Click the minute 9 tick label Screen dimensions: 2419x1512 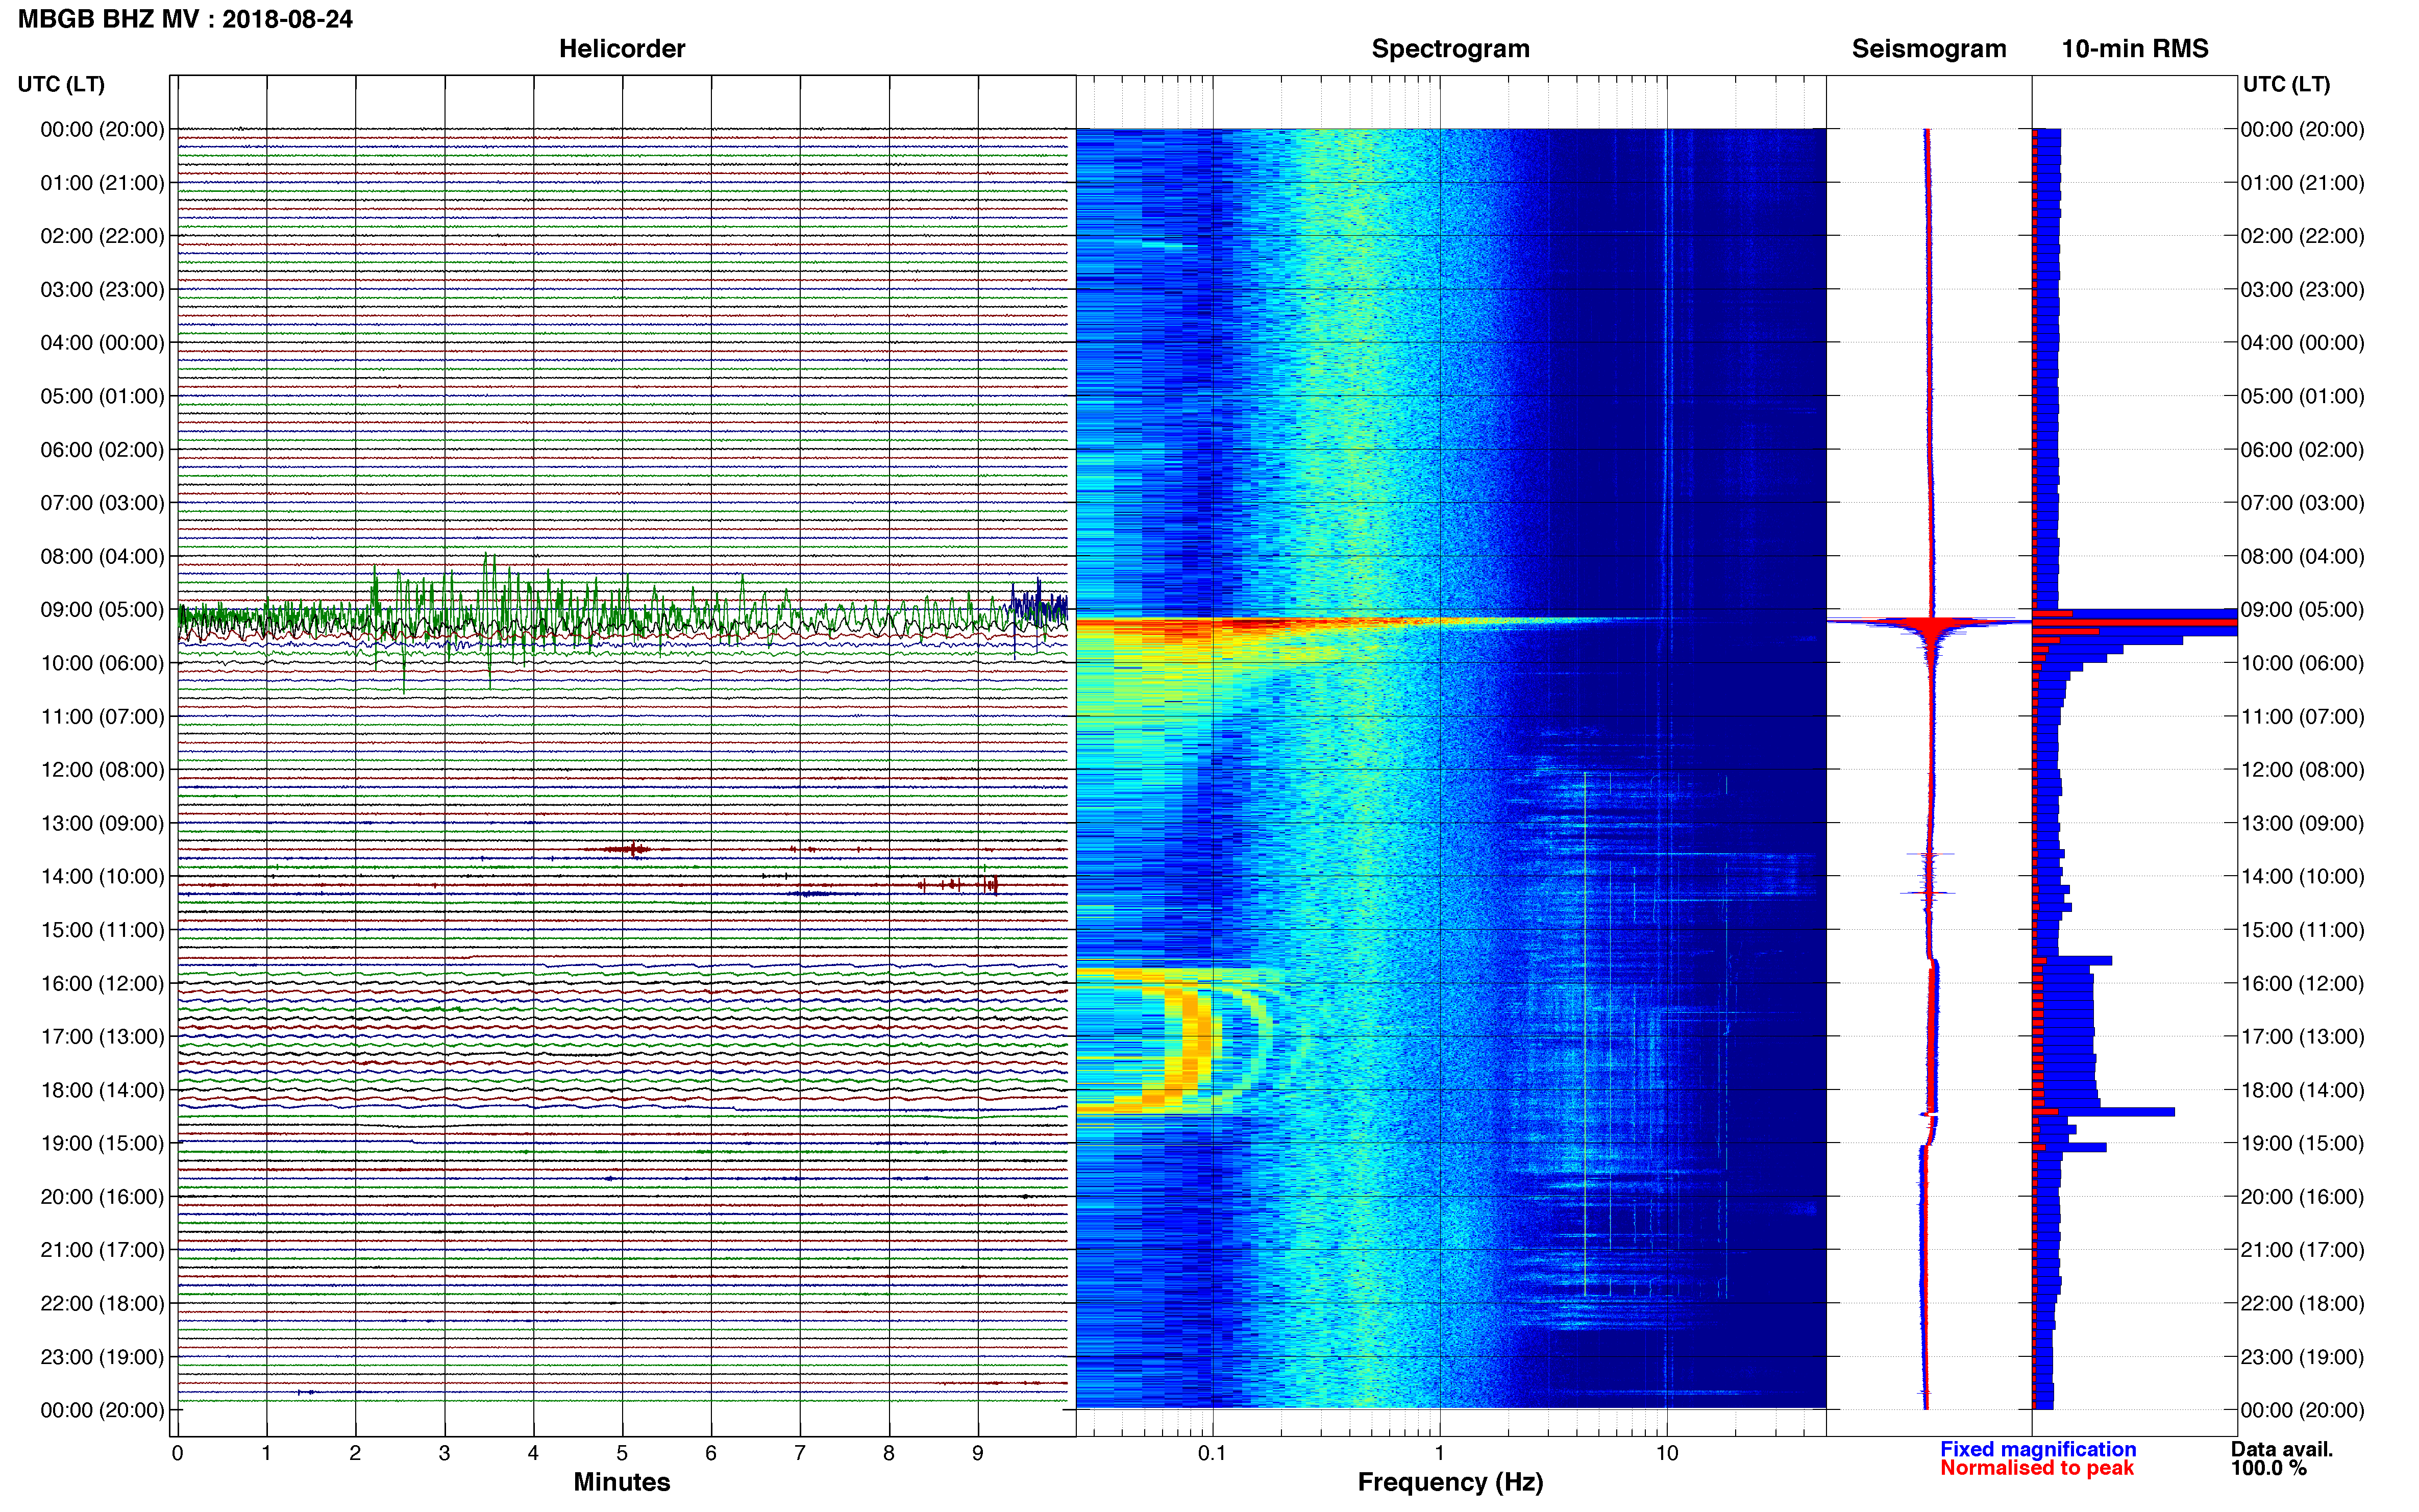click(978, 1453)
